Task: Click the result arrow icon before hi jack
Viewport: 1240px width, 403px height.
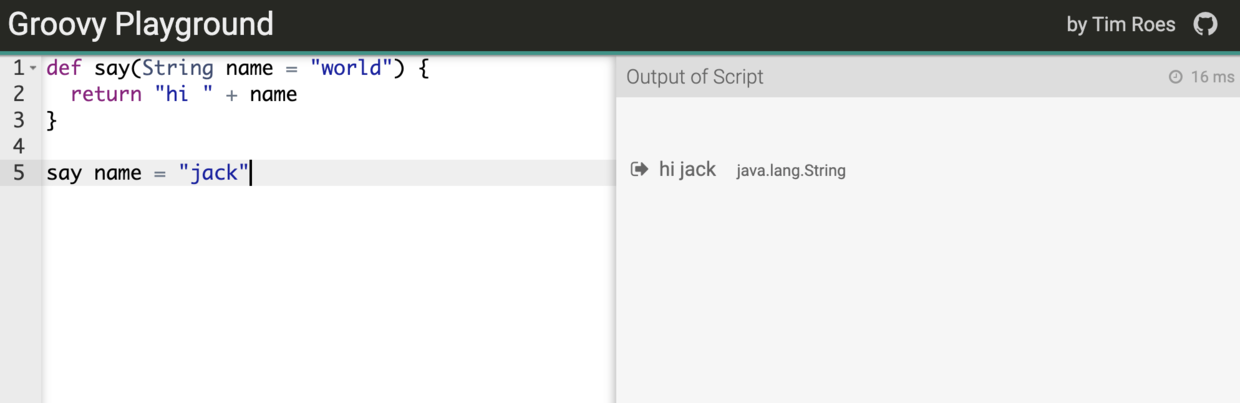Action: tap(639, 169)
